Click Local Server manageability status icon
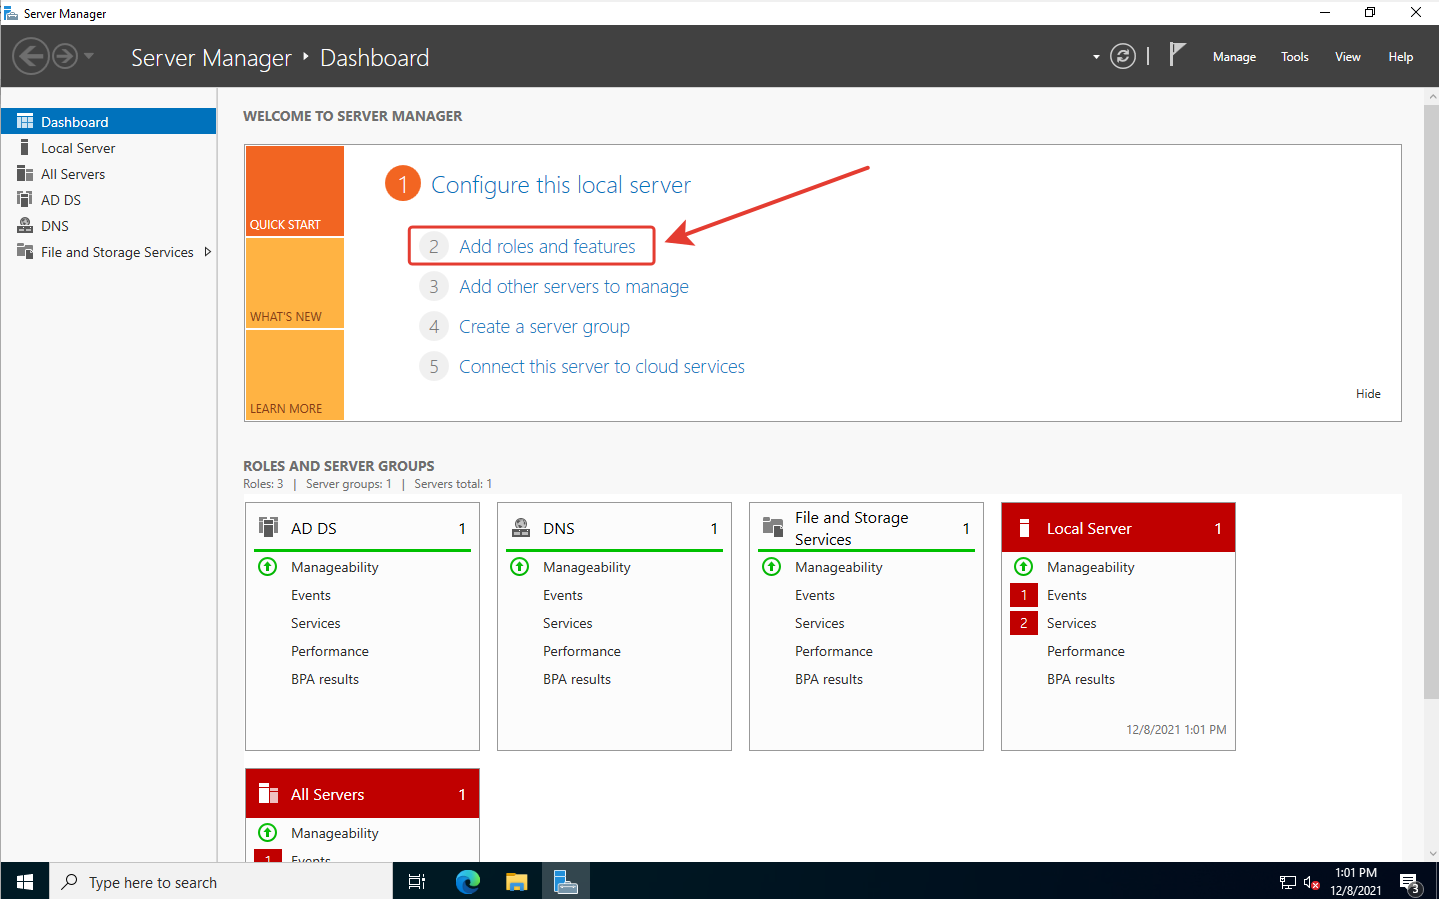The height and width of the screenshot is (899, 1439). [x=1023, y=567]
